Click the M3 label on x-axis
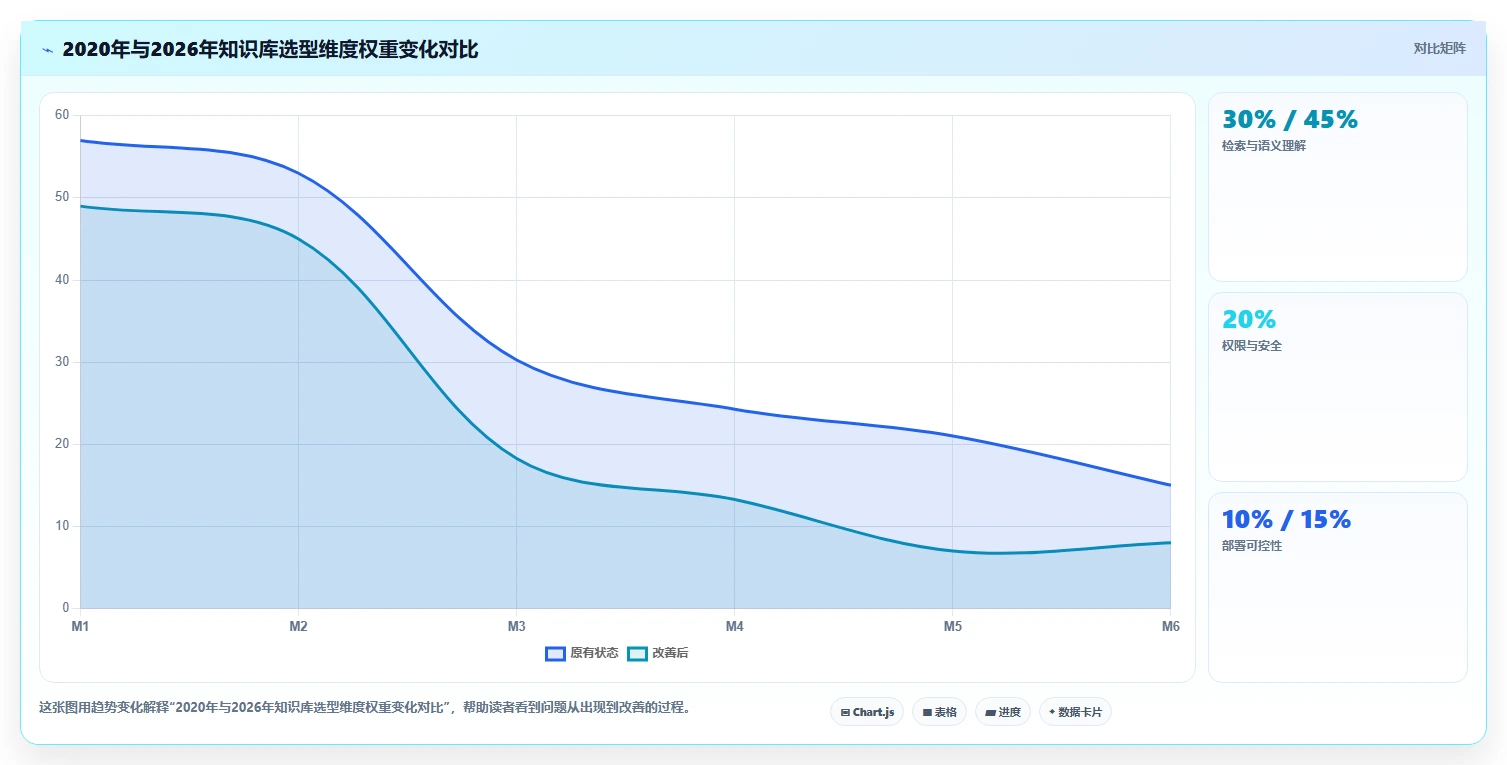The height and width of the screenshot is (765, 1507). click(x=516, y=626)
